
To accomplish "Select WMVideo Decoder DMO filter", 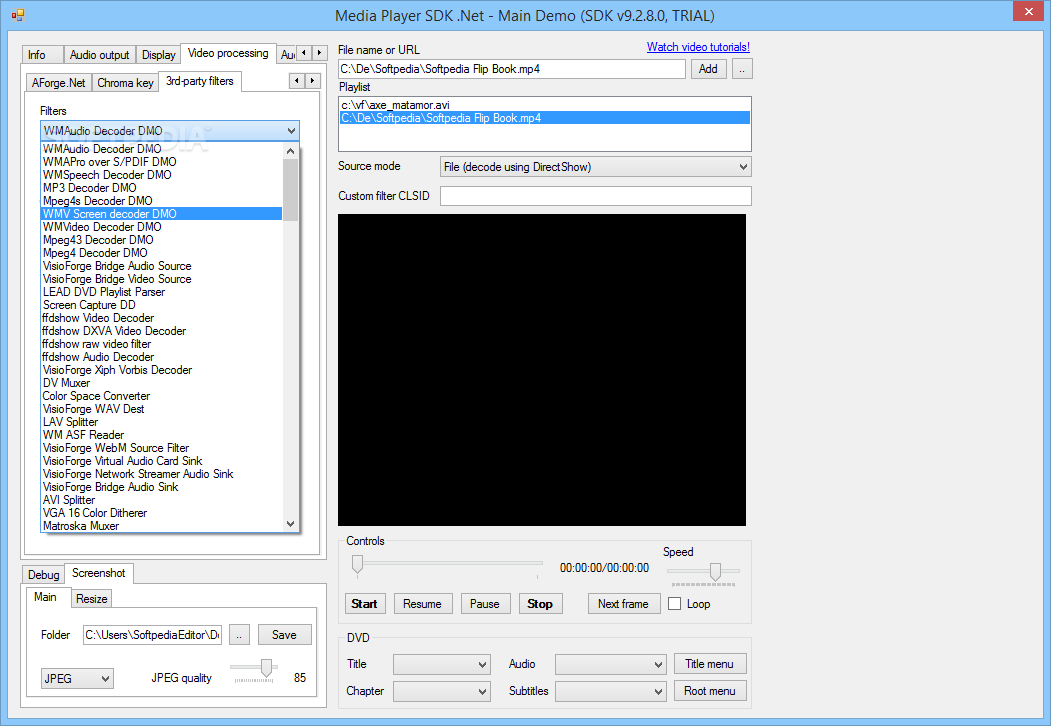I will pos(162,227).
